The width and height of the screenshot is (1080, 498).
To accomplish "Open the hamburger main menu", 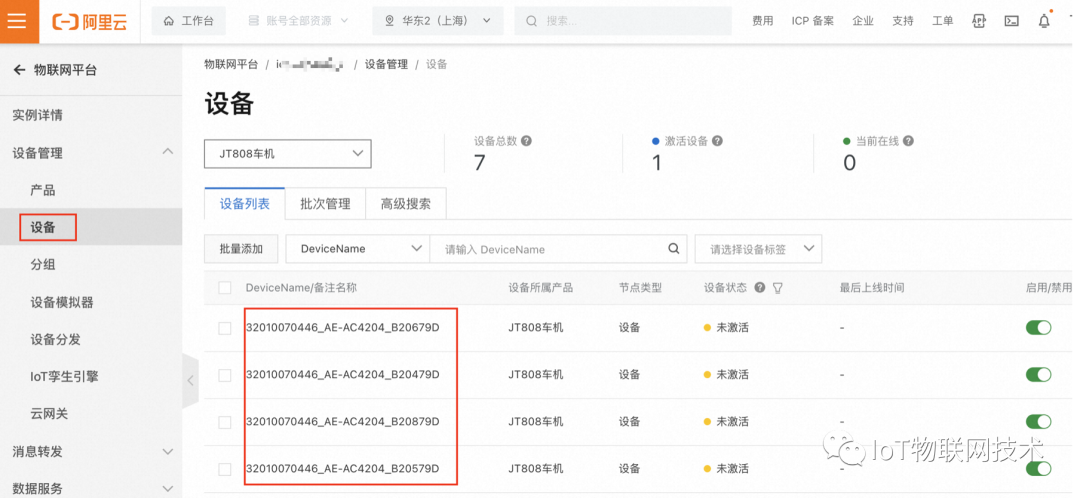I will point(15,21).
